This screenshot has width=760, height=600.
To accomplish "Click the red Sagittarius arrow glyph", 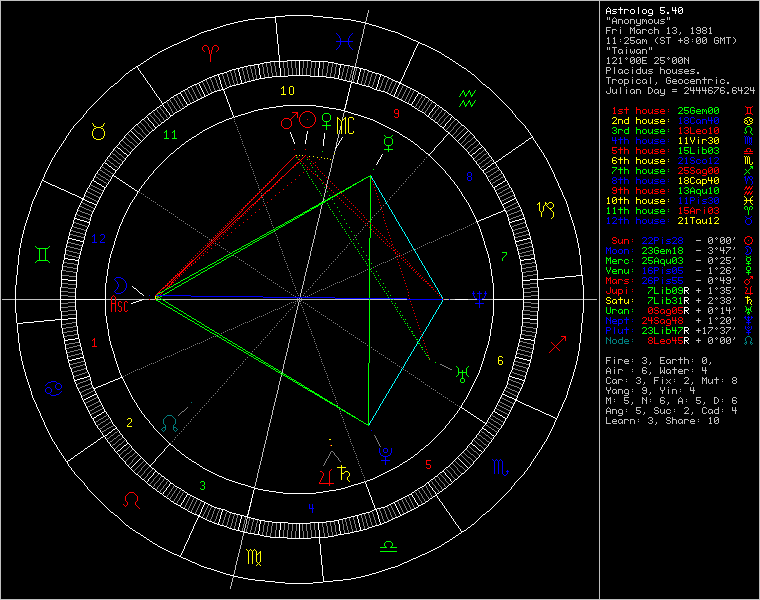I will 557,344.
